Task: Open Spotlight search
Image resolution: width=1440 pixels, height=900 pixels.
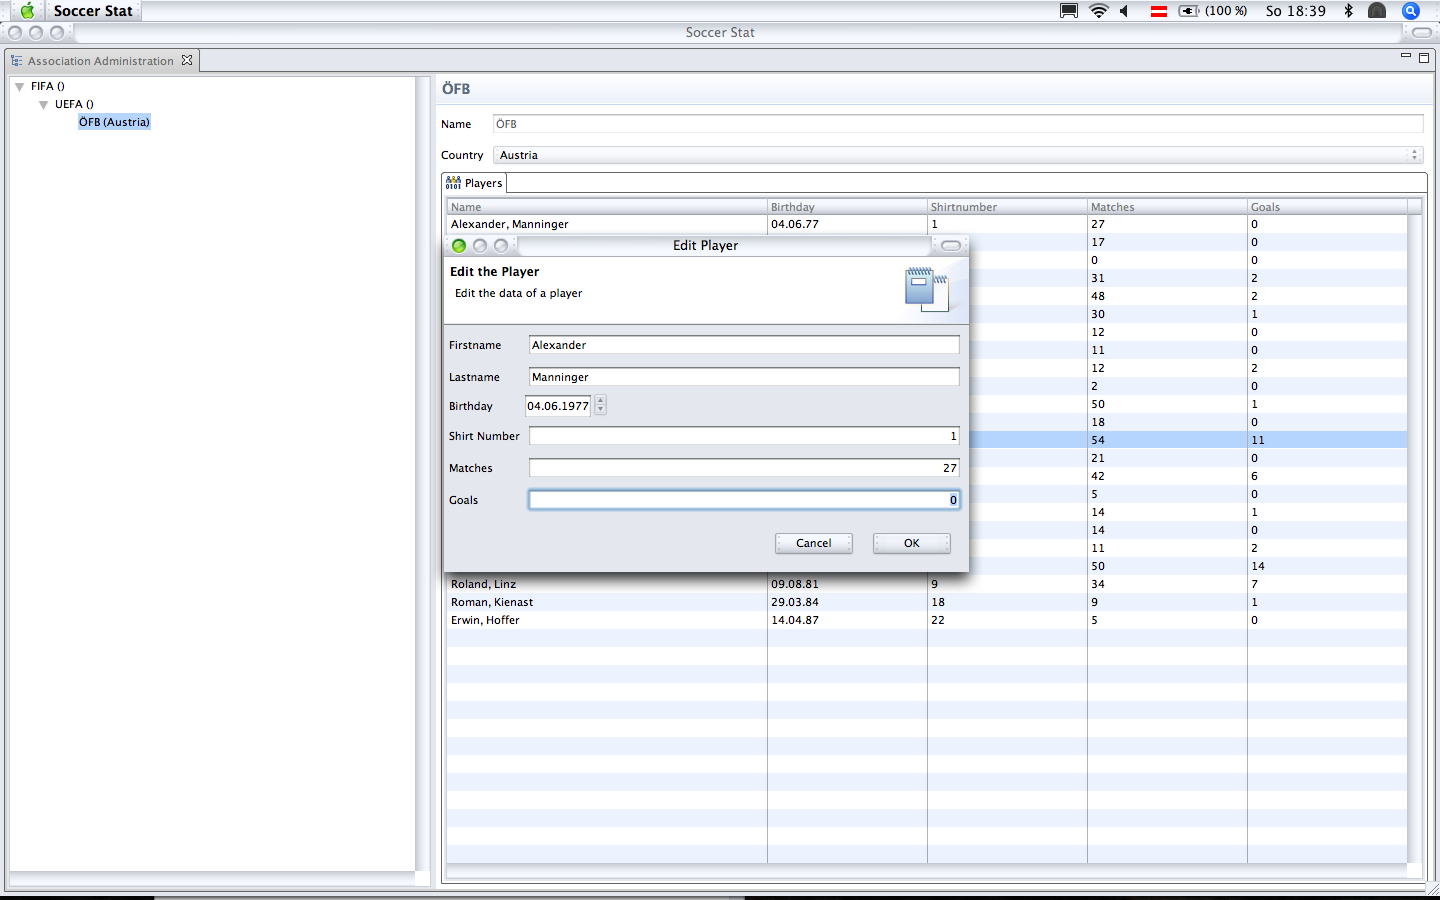Action: click(x=1411, y=11)
